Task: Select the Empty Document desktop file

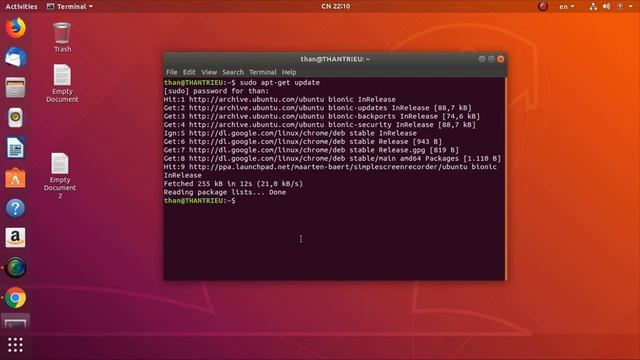Action: 62,83
